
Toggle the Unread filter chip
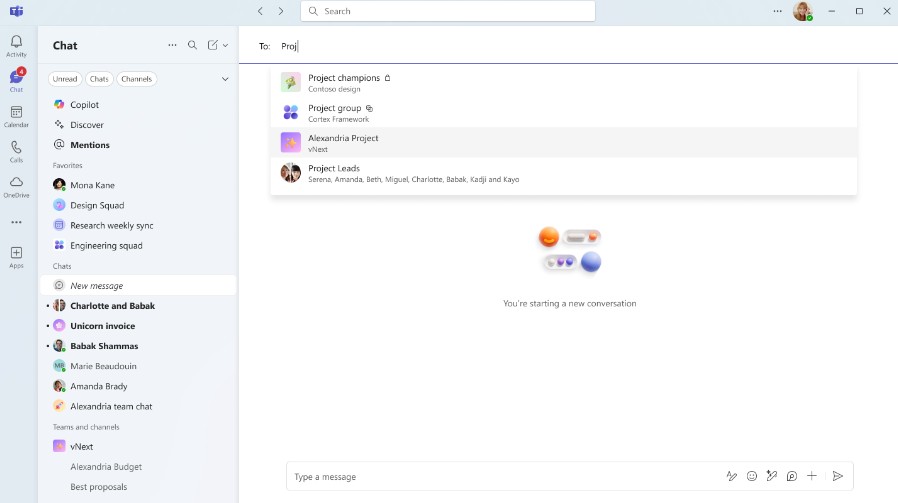[65, 79]
